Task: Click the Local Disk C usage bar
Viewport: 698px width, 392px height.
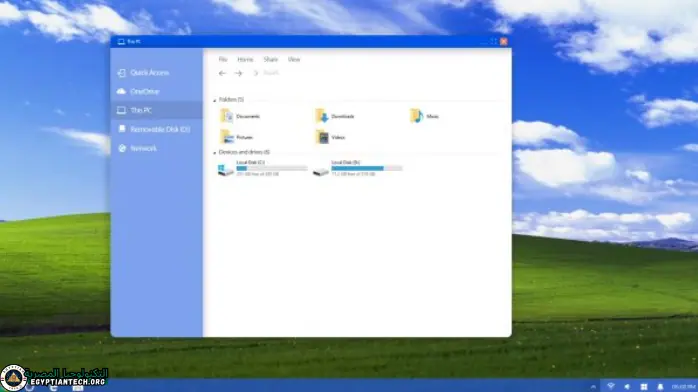Action: 272,168
